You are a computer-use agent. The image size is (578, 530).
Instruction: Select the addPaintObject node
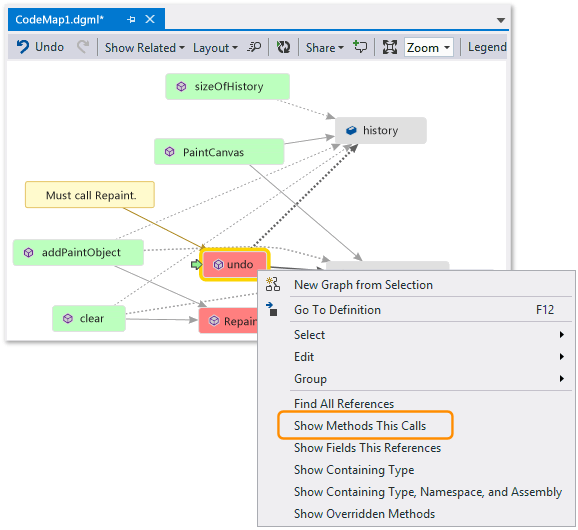click(x=78, y=252)
